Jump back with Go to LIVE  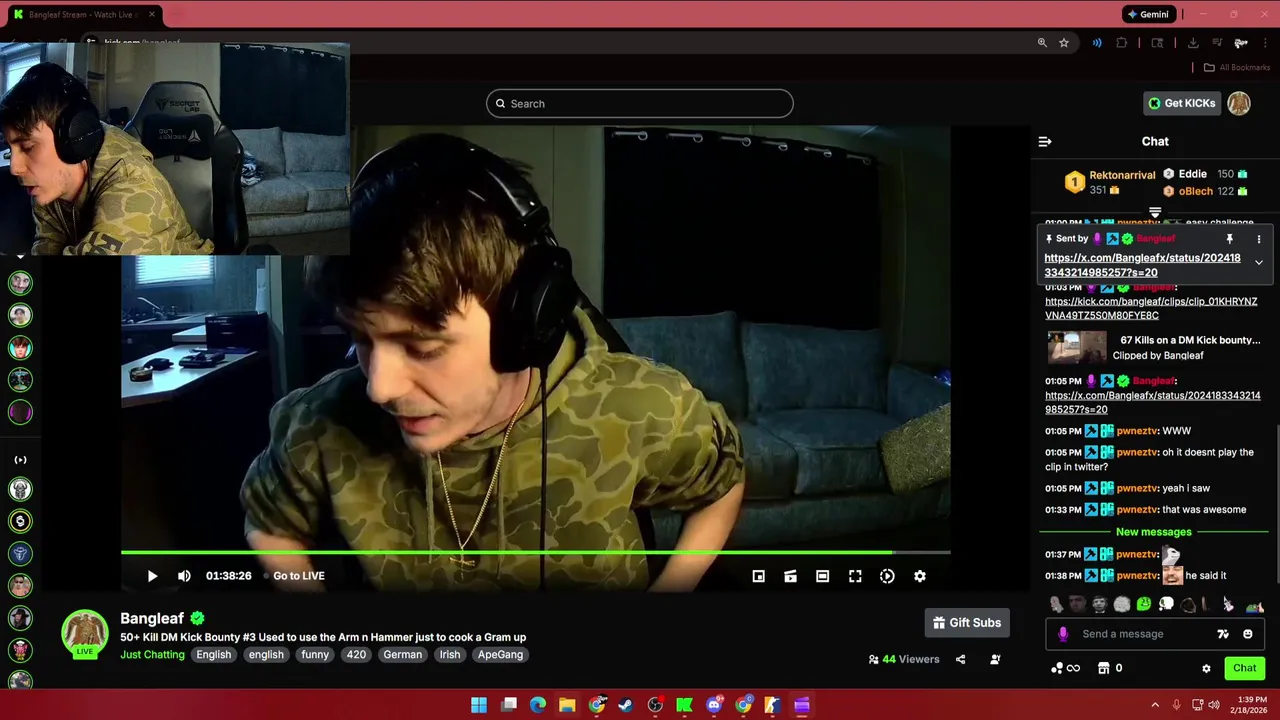tap(298, 576)
